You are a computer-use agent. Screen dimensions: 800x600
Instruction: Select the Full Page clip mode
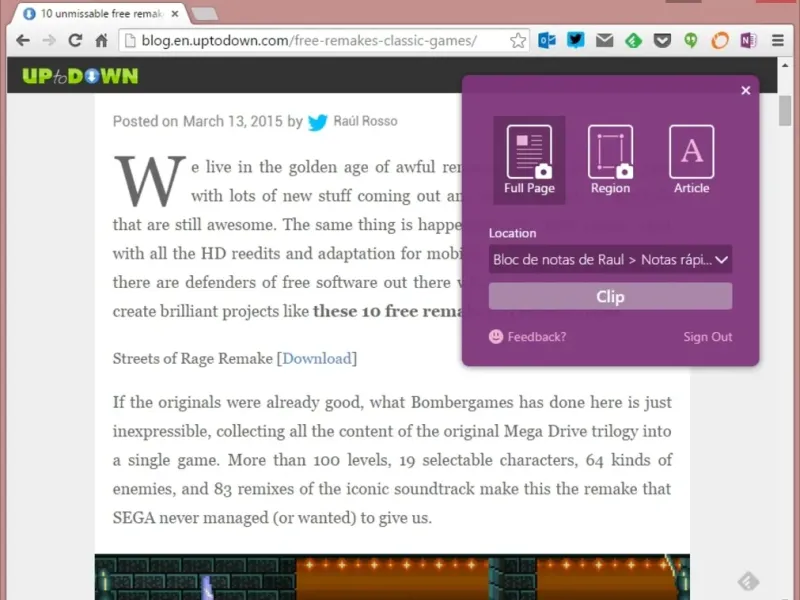tap(529, 160)
